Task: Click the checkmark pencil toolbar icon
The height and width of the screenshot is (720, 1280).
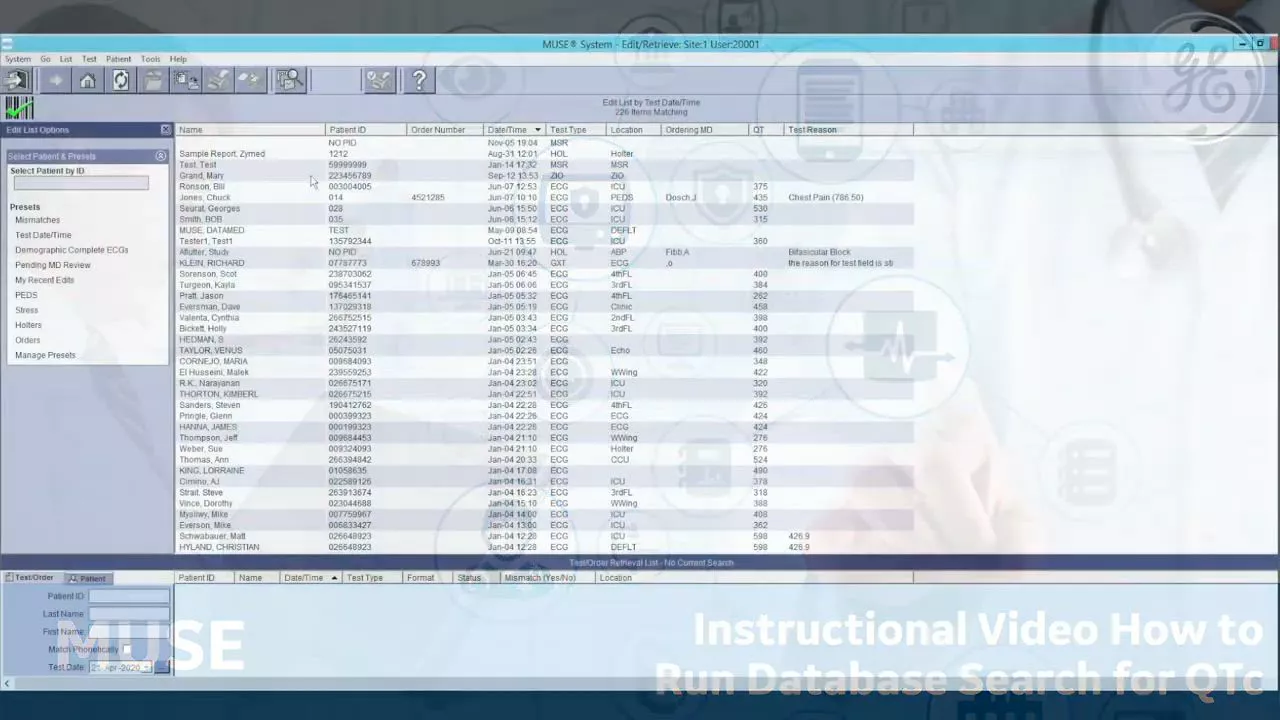Action: [x=379, y=81]
